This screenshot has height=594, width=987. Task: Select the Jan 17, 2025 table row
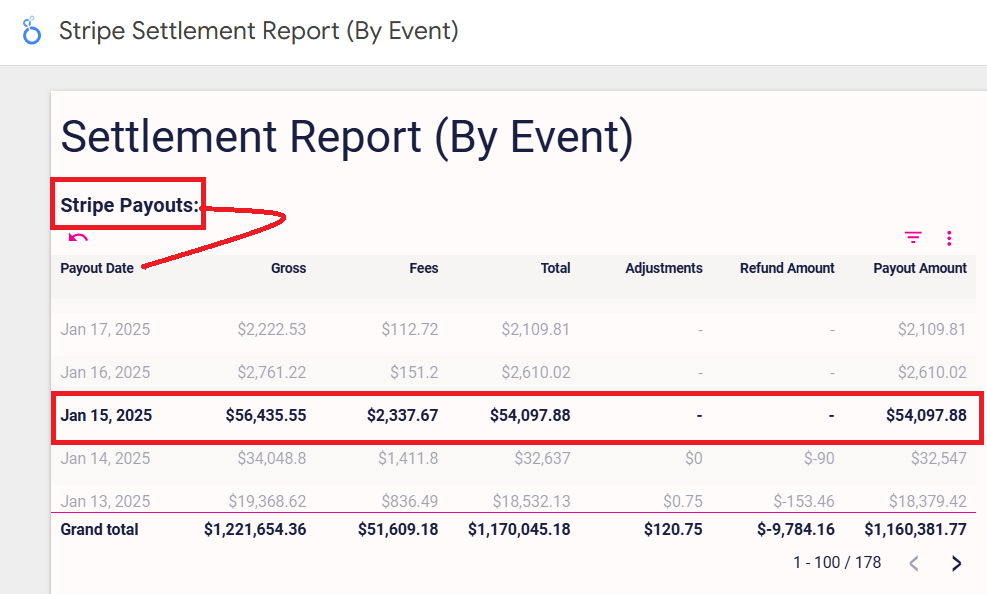tap(500, 329)
